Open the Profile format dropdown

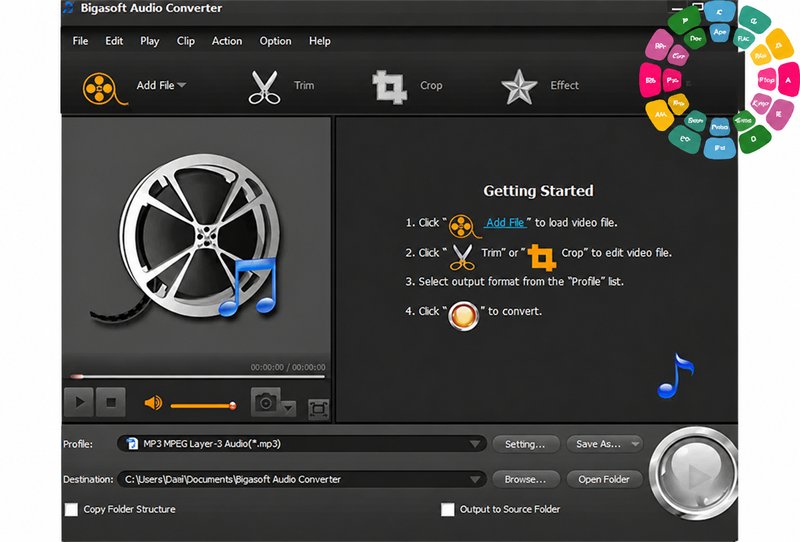pyautogui.click(x=475, y=444)
